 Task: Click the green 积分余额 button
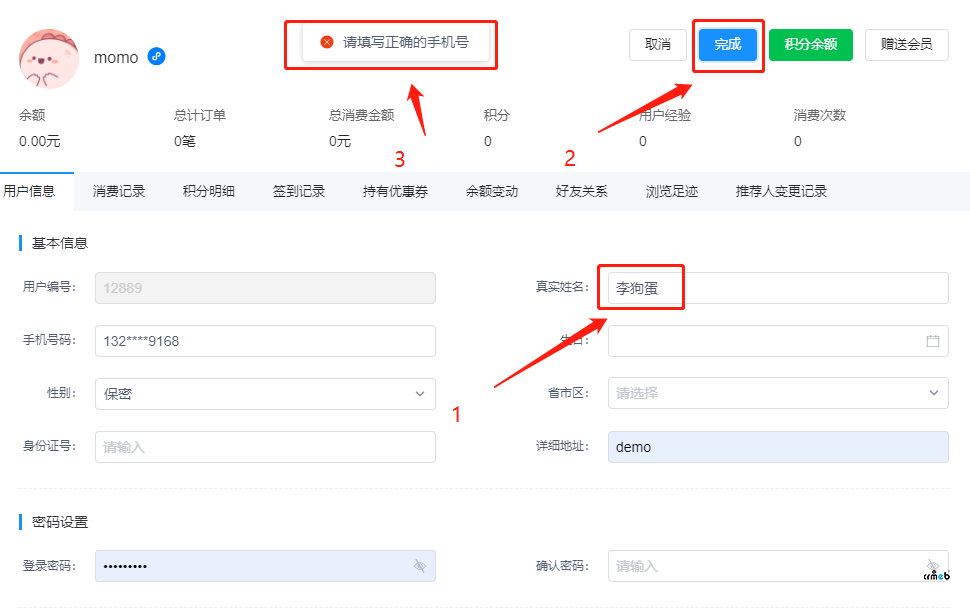(x=810, y=45)
